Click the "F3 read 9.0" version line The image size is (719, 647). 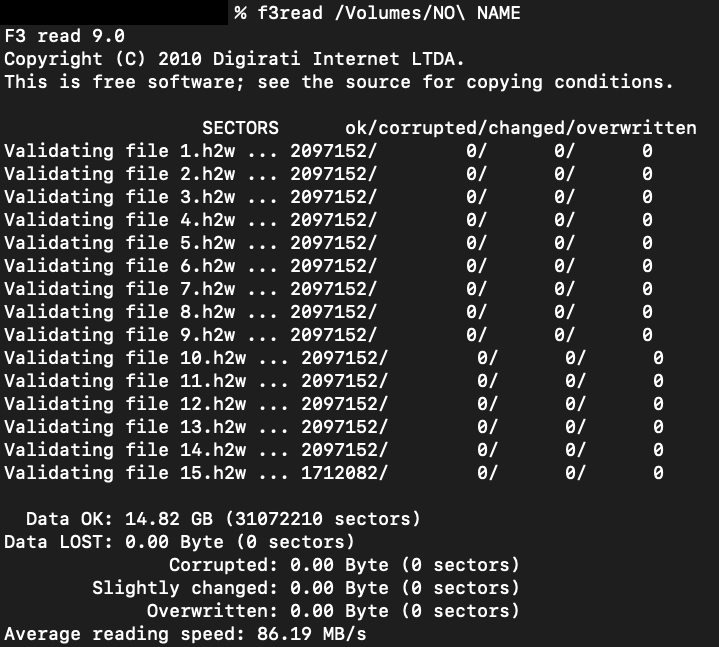[65, 36]
